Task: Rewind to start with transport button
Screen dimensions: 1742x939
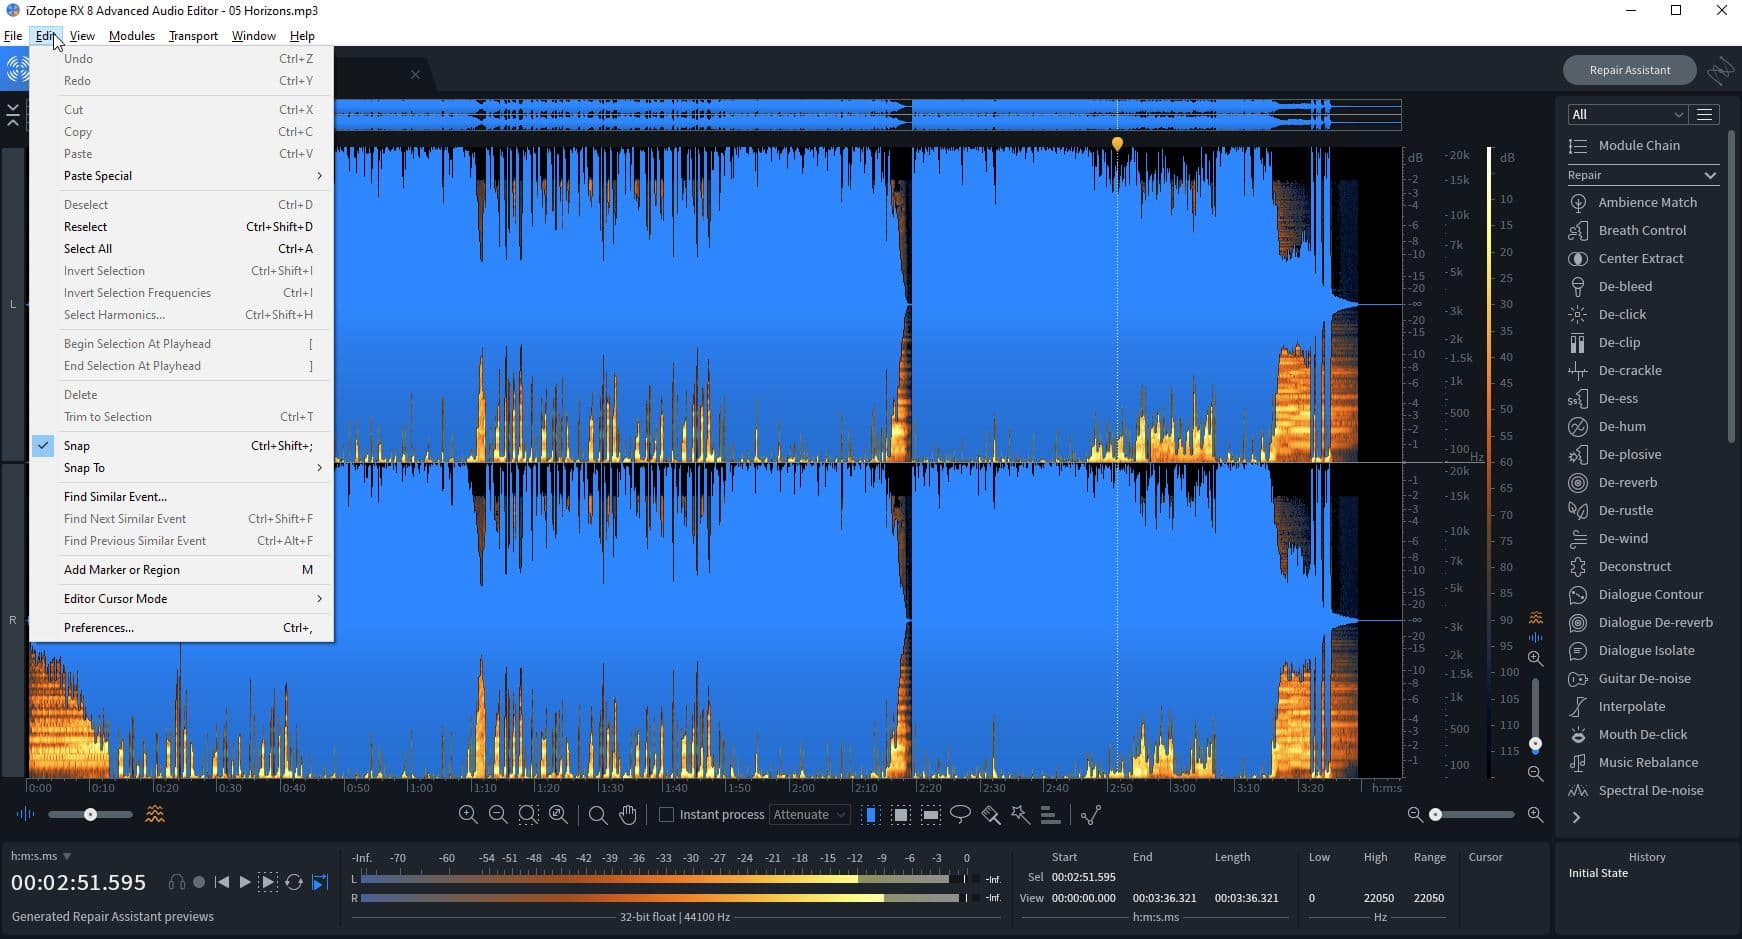Action: click(222, 882)
